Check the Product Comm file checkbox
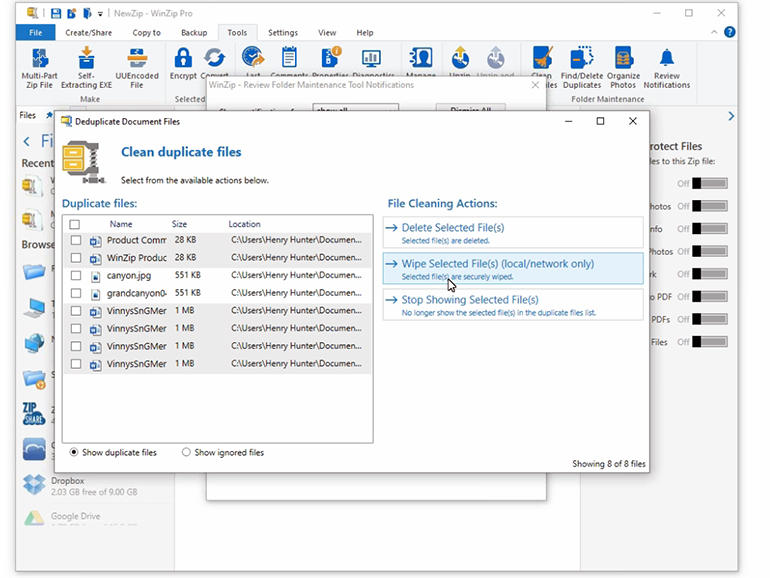The height and width of the screenshot is (578, 770). point(76,240)
